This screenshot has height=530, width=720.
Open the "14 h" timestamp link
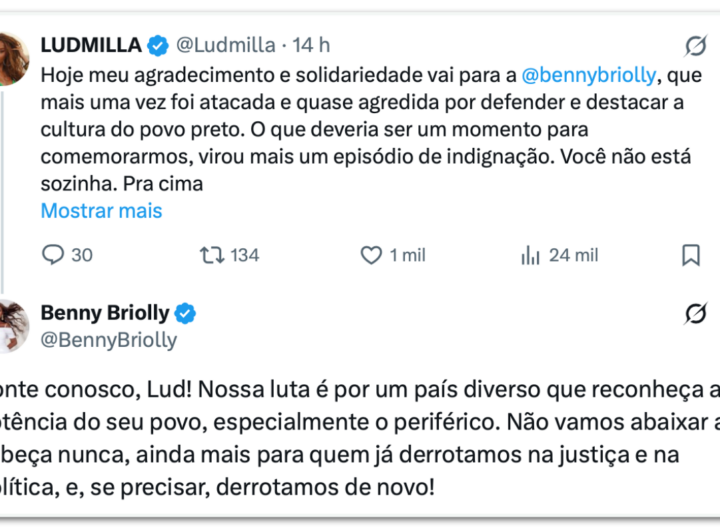click(311, 45)
